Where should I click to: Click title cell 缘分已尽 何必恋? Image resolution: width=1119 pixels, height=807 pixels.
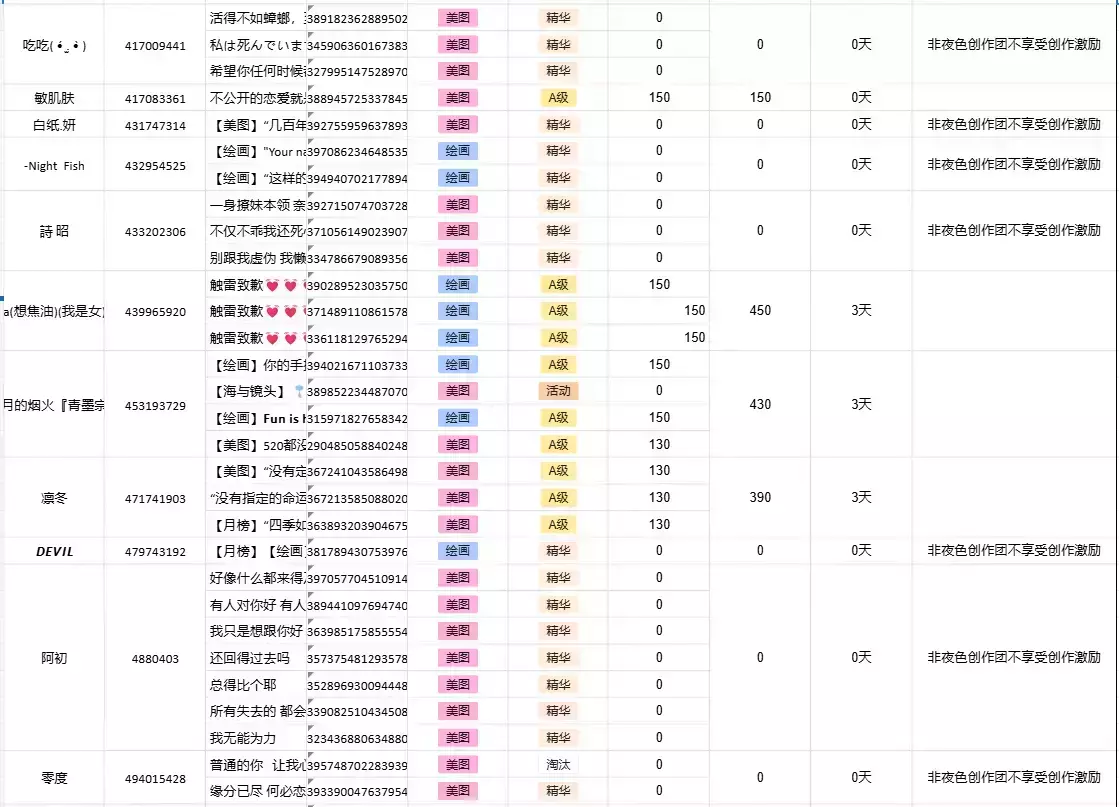point(256,791)
